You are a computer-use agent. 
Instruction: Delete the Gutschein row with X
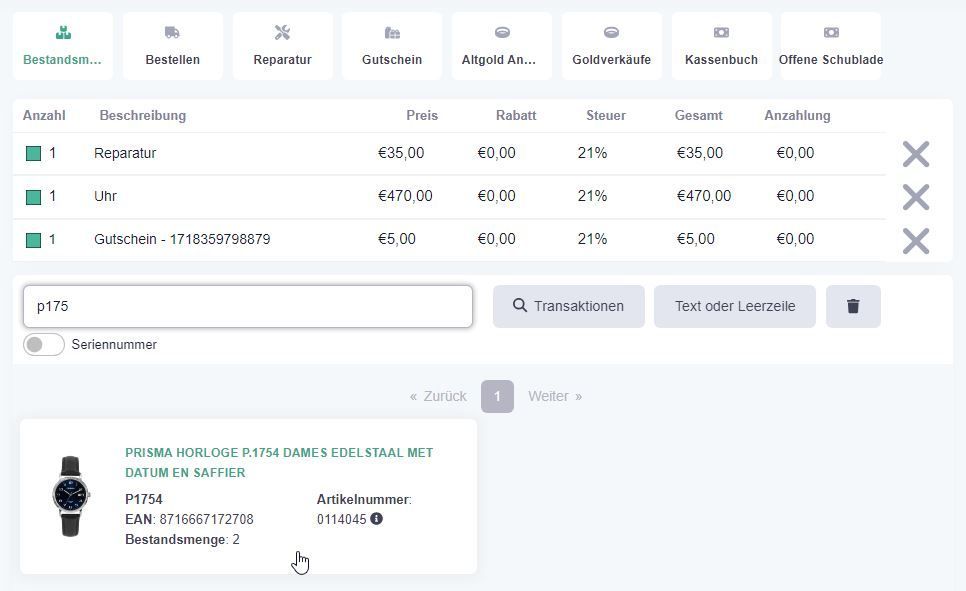[916, 240]
